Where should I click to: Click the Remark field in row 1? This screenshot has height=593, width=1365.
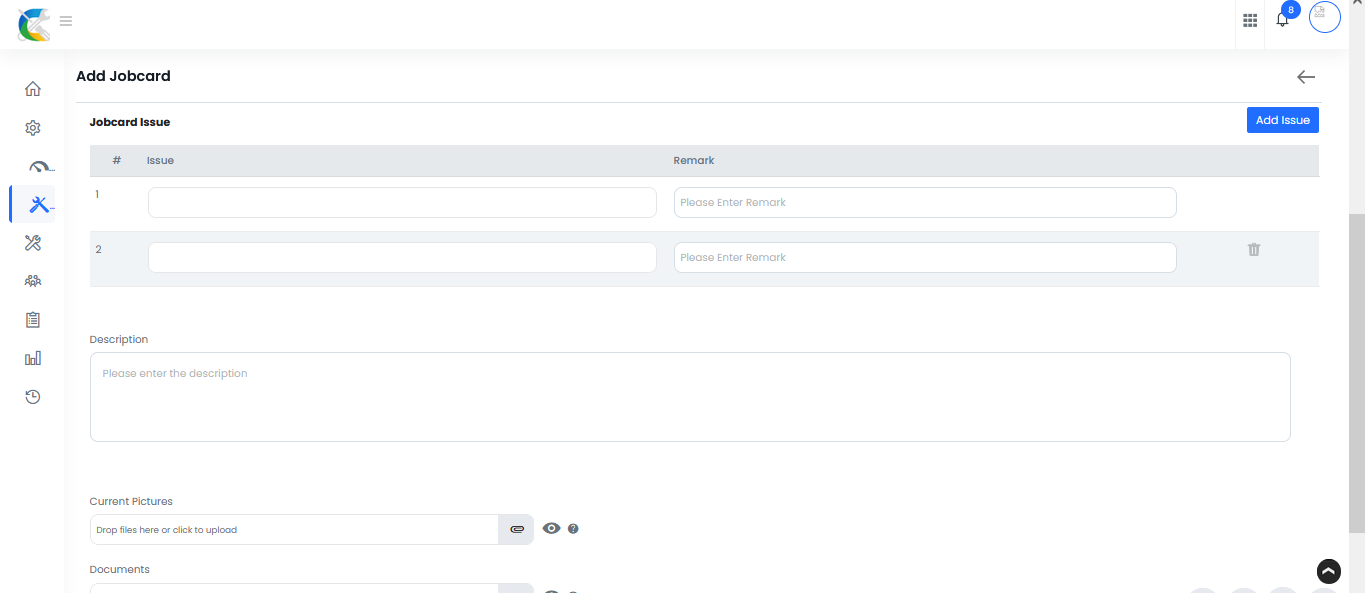click(x=925, y=202)
